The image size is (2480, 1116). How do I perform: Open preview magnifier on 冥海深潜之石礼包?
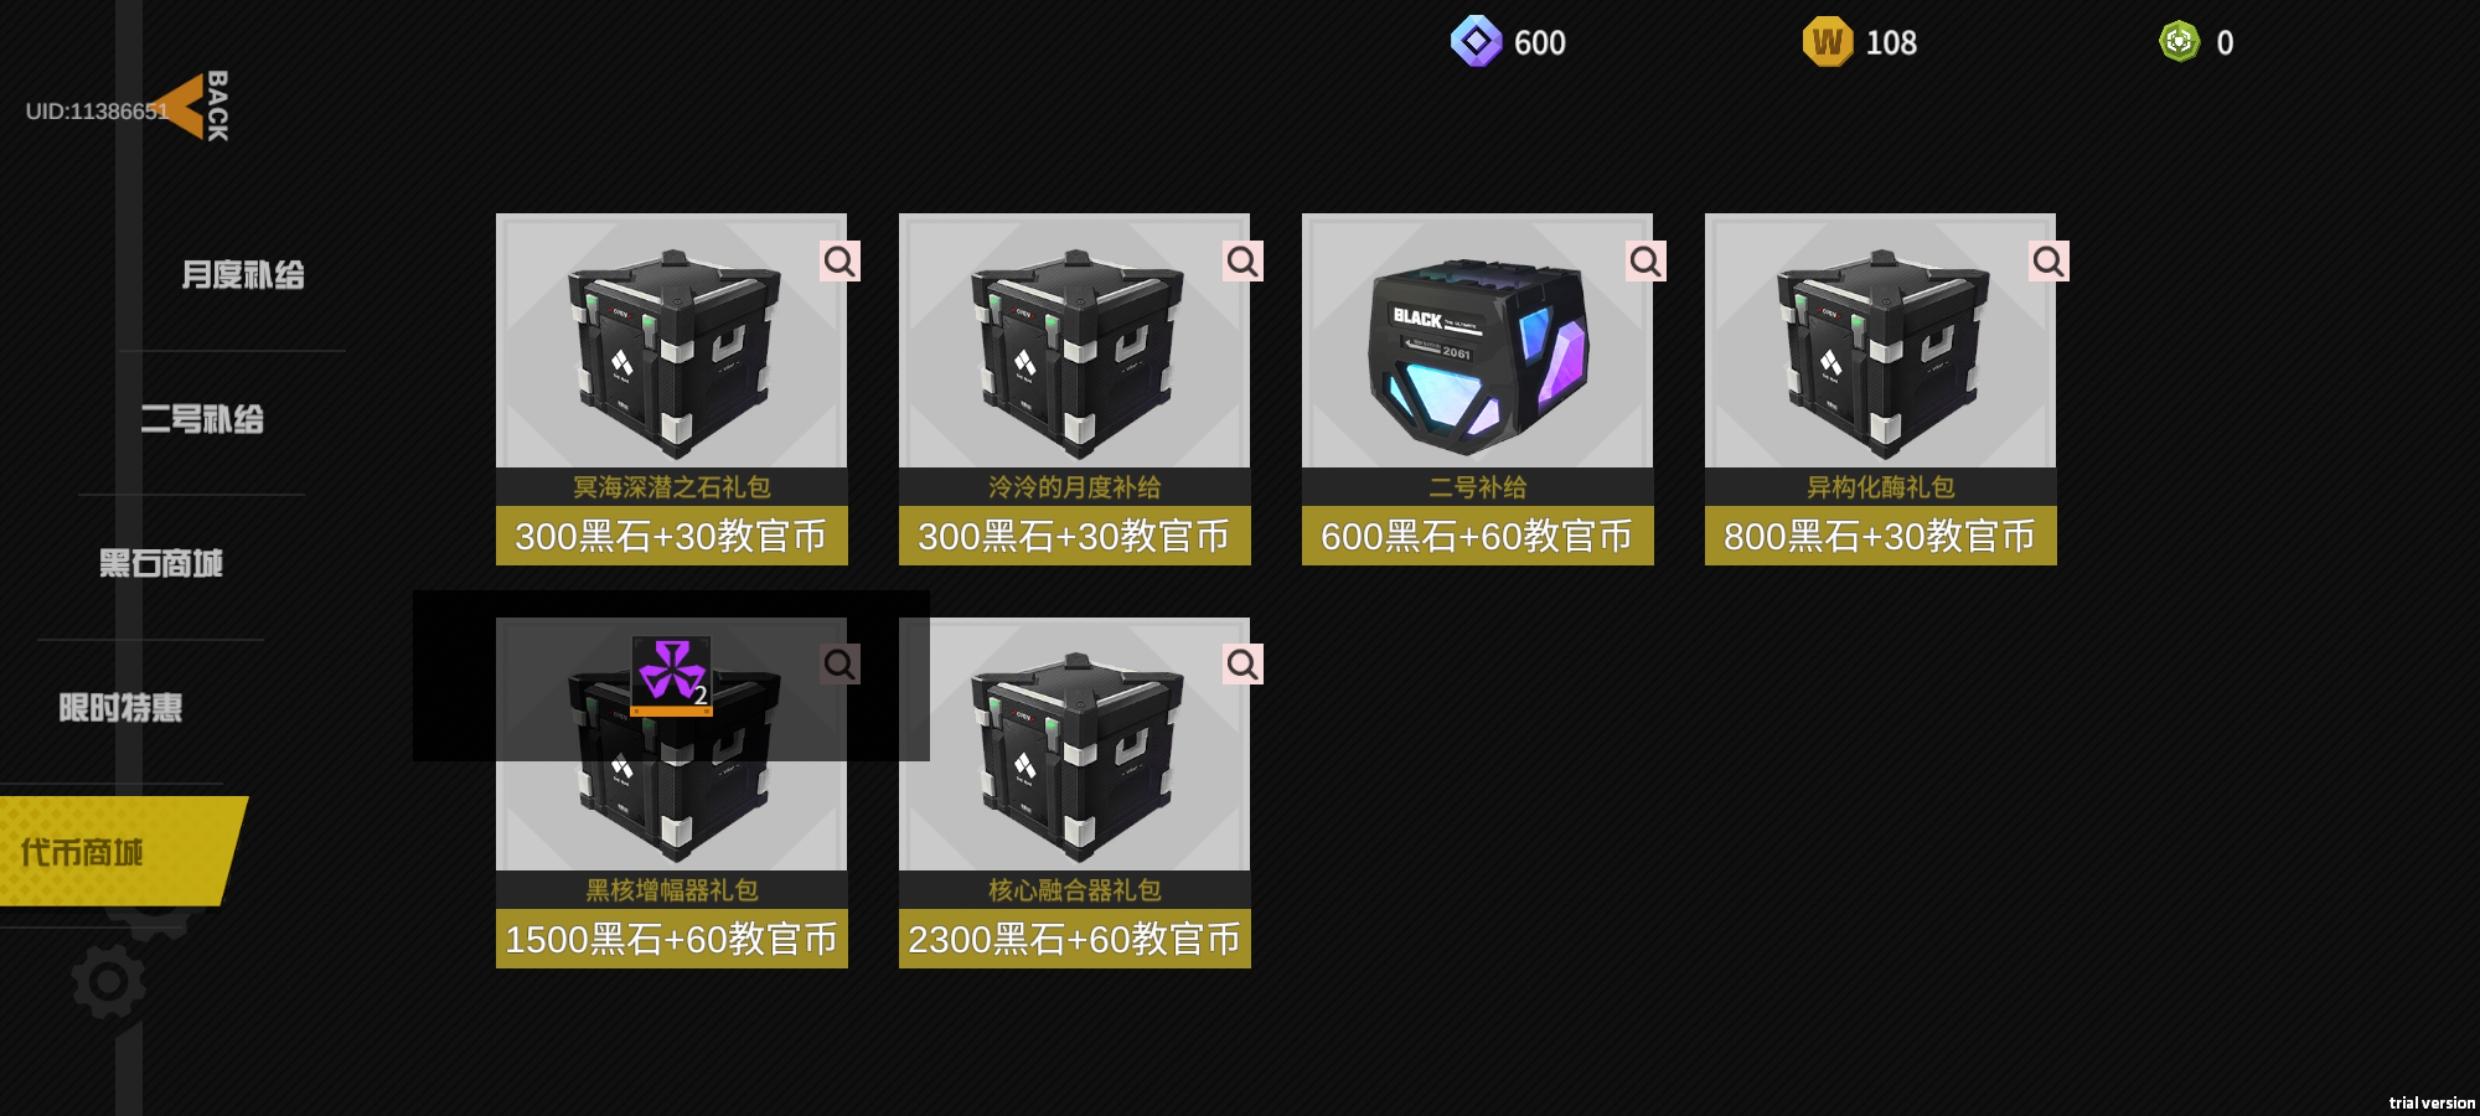(840, 262)
